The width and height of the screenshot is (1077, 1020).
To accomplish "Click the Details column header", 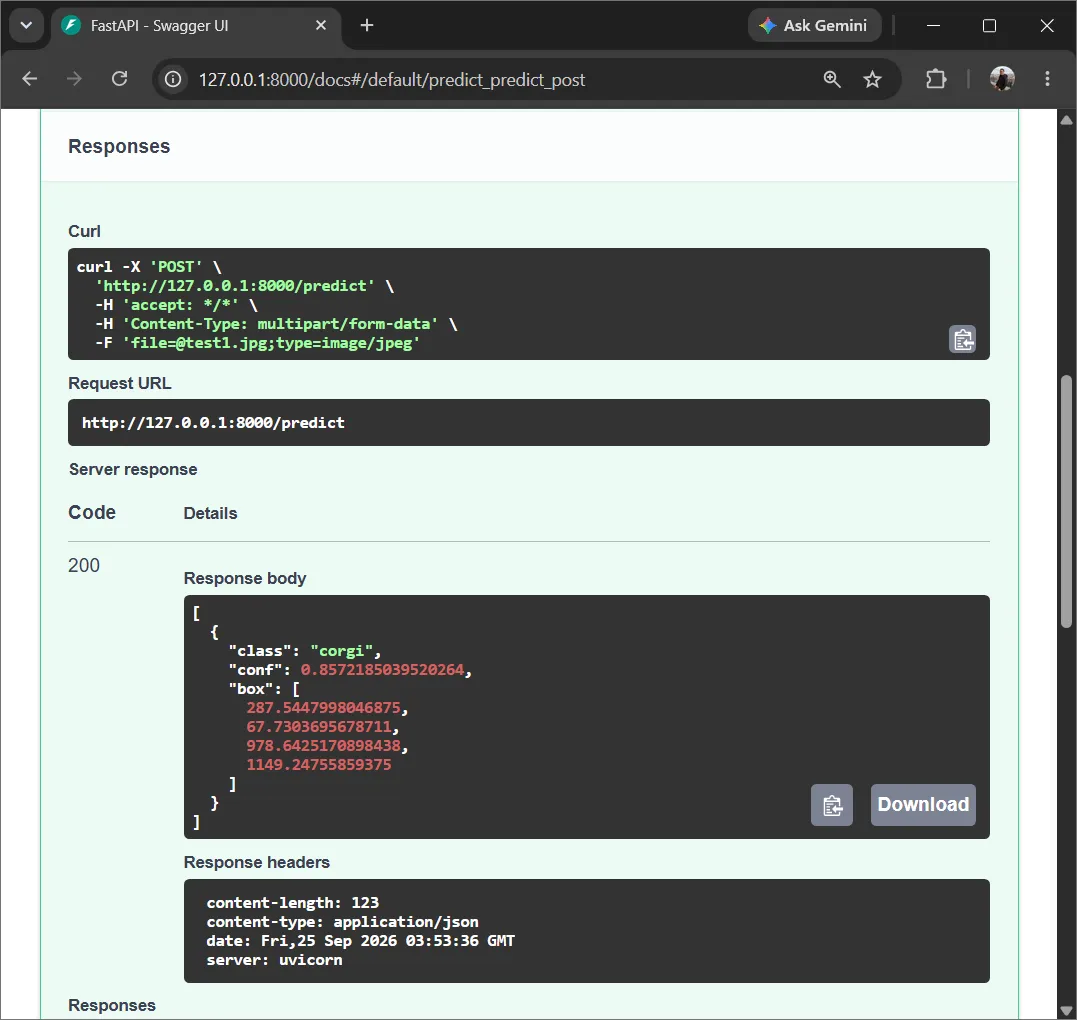I will point(210,513).
